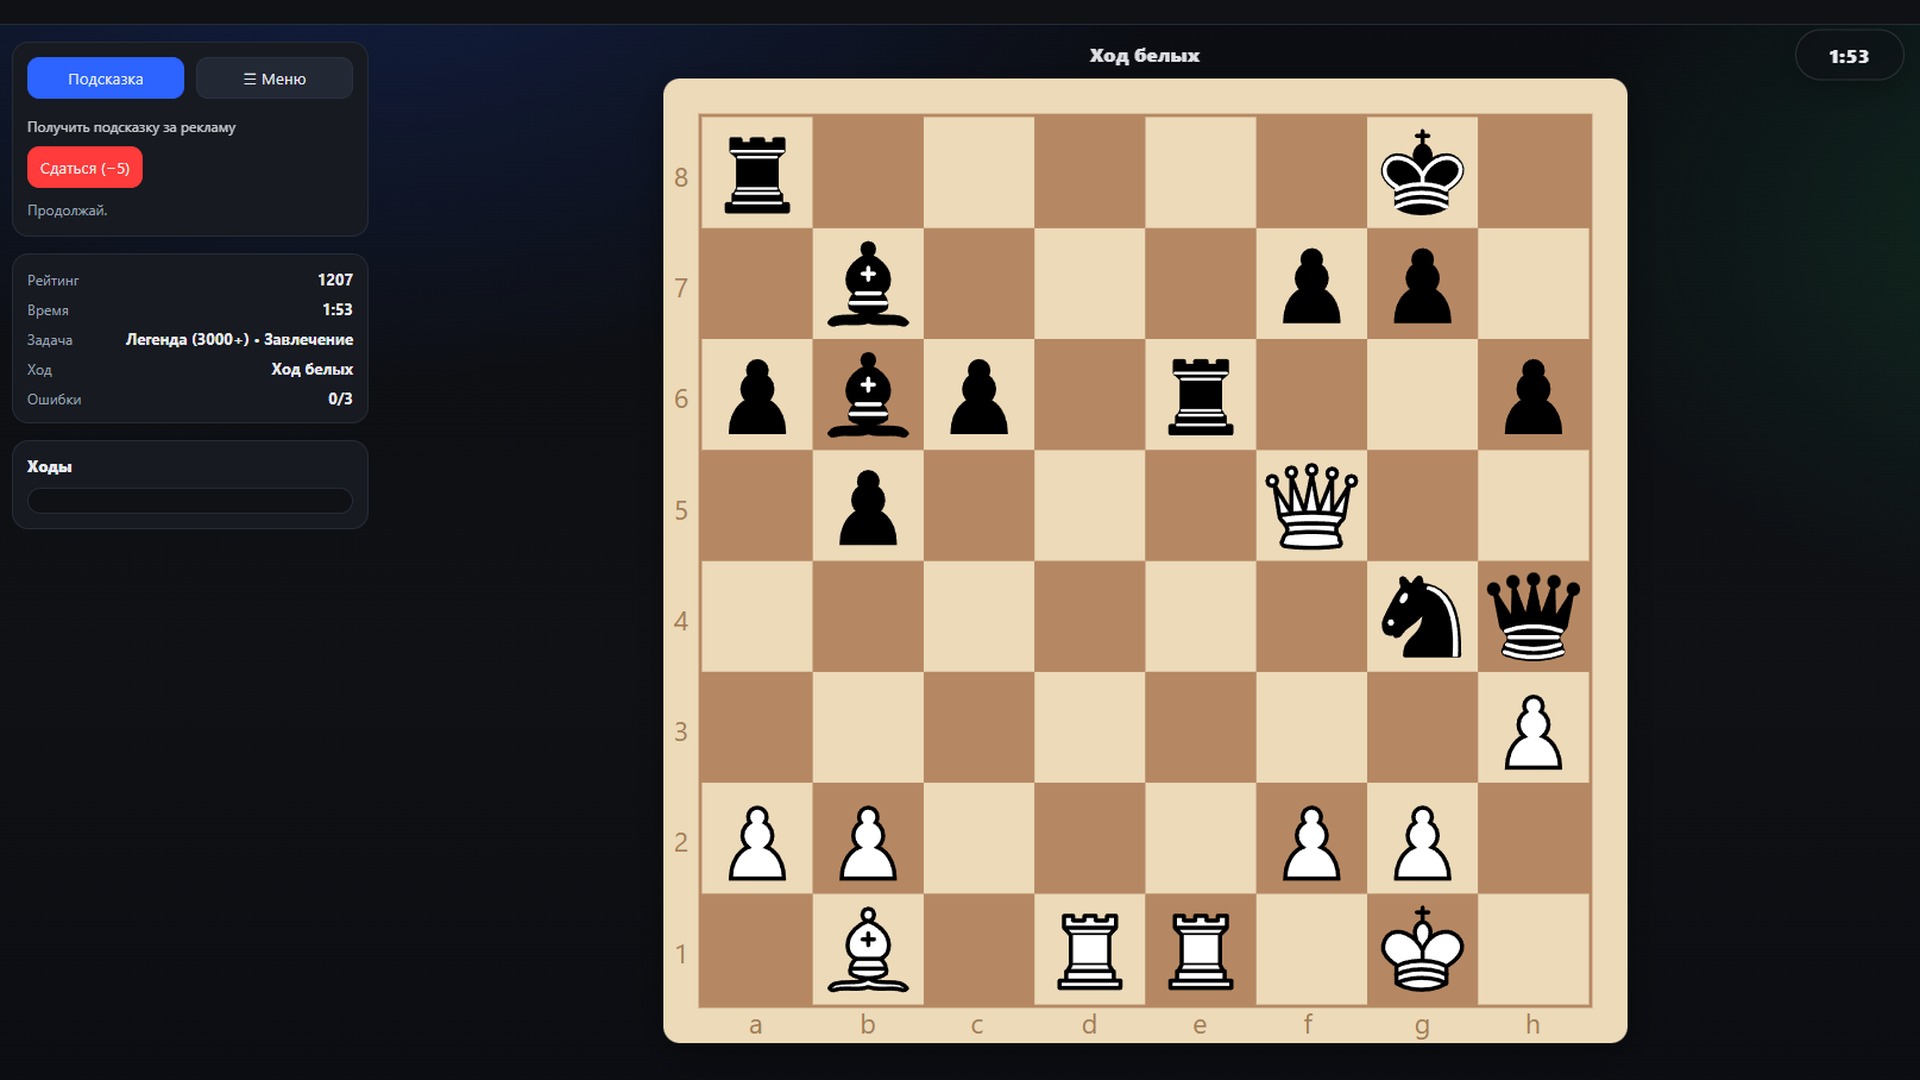Open the Меню menu
Screen dimensions: 1920x1080
(x=274, y=78)
